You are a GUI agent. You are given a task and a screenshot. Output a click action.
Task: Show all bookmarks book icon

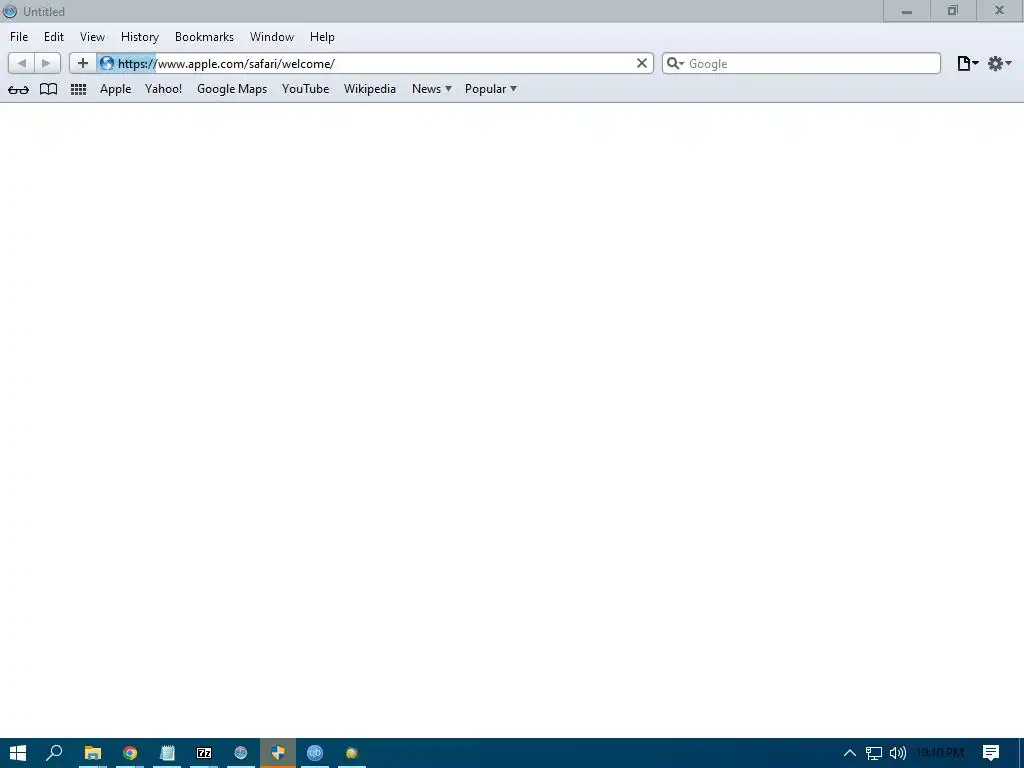coord(48,89)
